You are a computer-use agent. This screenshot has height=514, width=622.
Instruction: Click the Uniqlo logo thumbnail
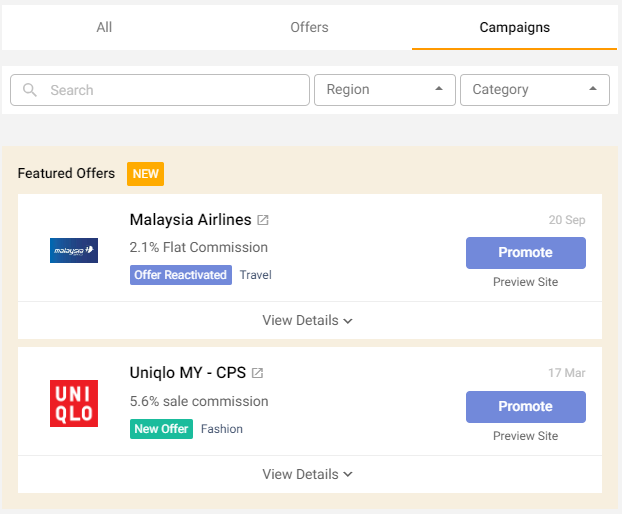tap(74, 403)
